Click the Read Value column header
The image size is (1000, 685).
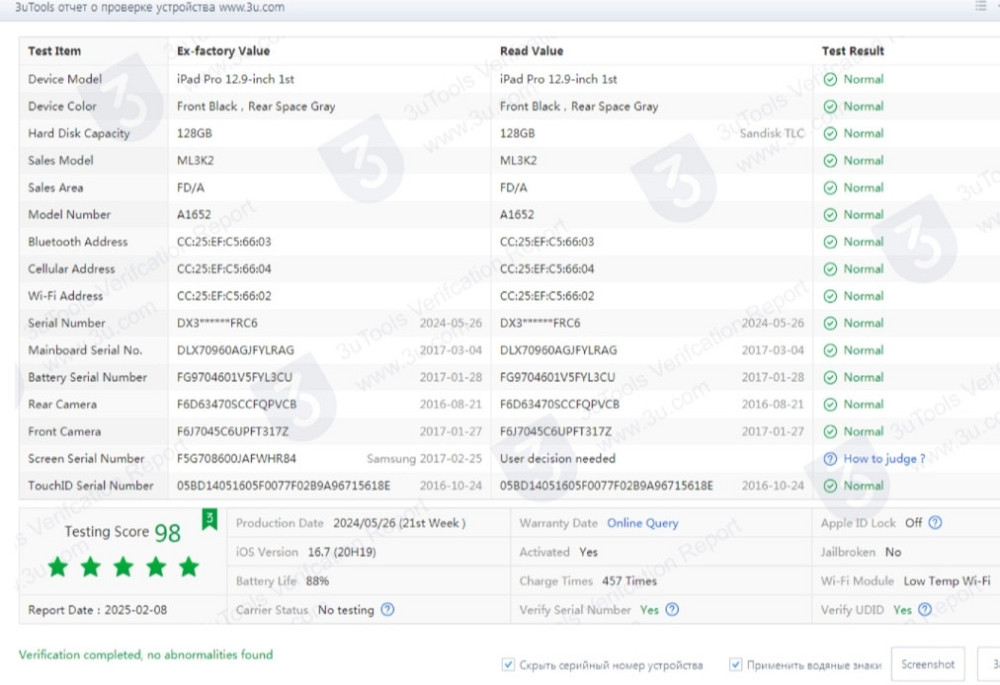[531, 51]
